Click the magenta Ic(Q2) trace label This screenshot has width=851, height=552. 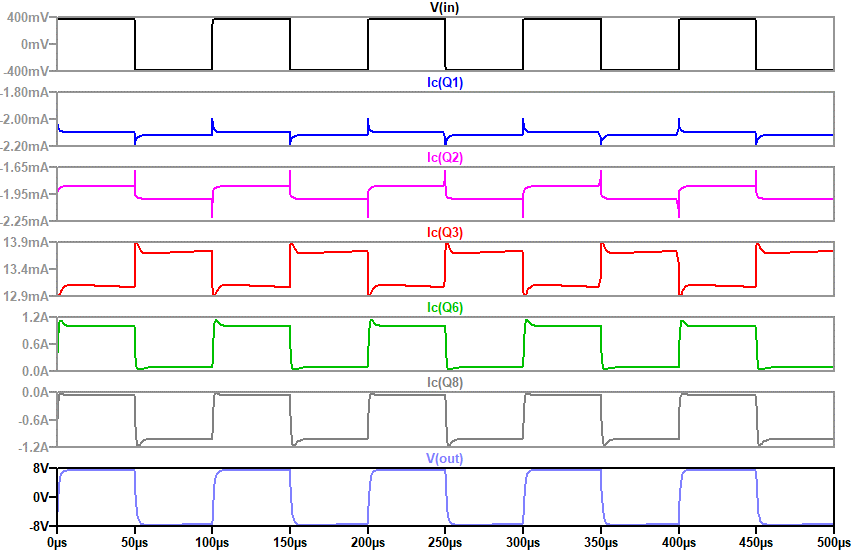click(x=444, y=158)
